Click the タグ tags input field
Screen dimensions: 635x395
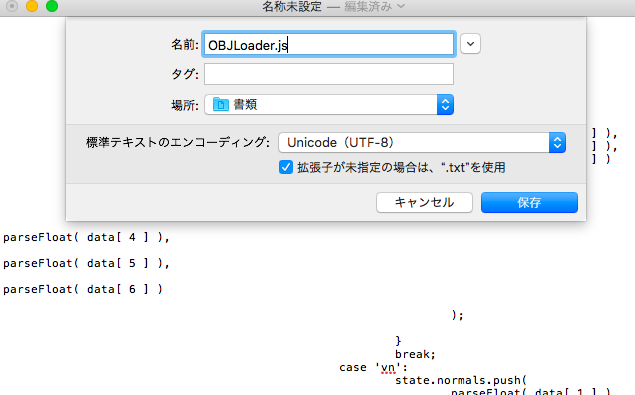tap(328, 74)
